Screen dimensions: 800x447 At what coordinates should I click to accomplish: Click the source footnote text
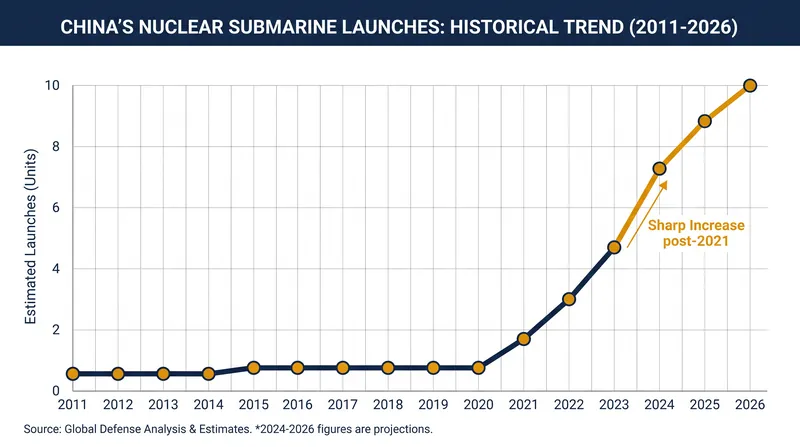tap(228, 429)
